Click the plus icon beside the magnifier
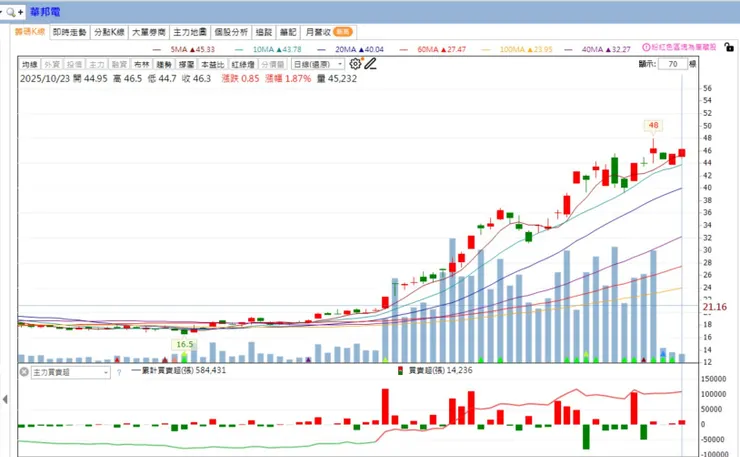740x457 pixels. coord(20,12)
